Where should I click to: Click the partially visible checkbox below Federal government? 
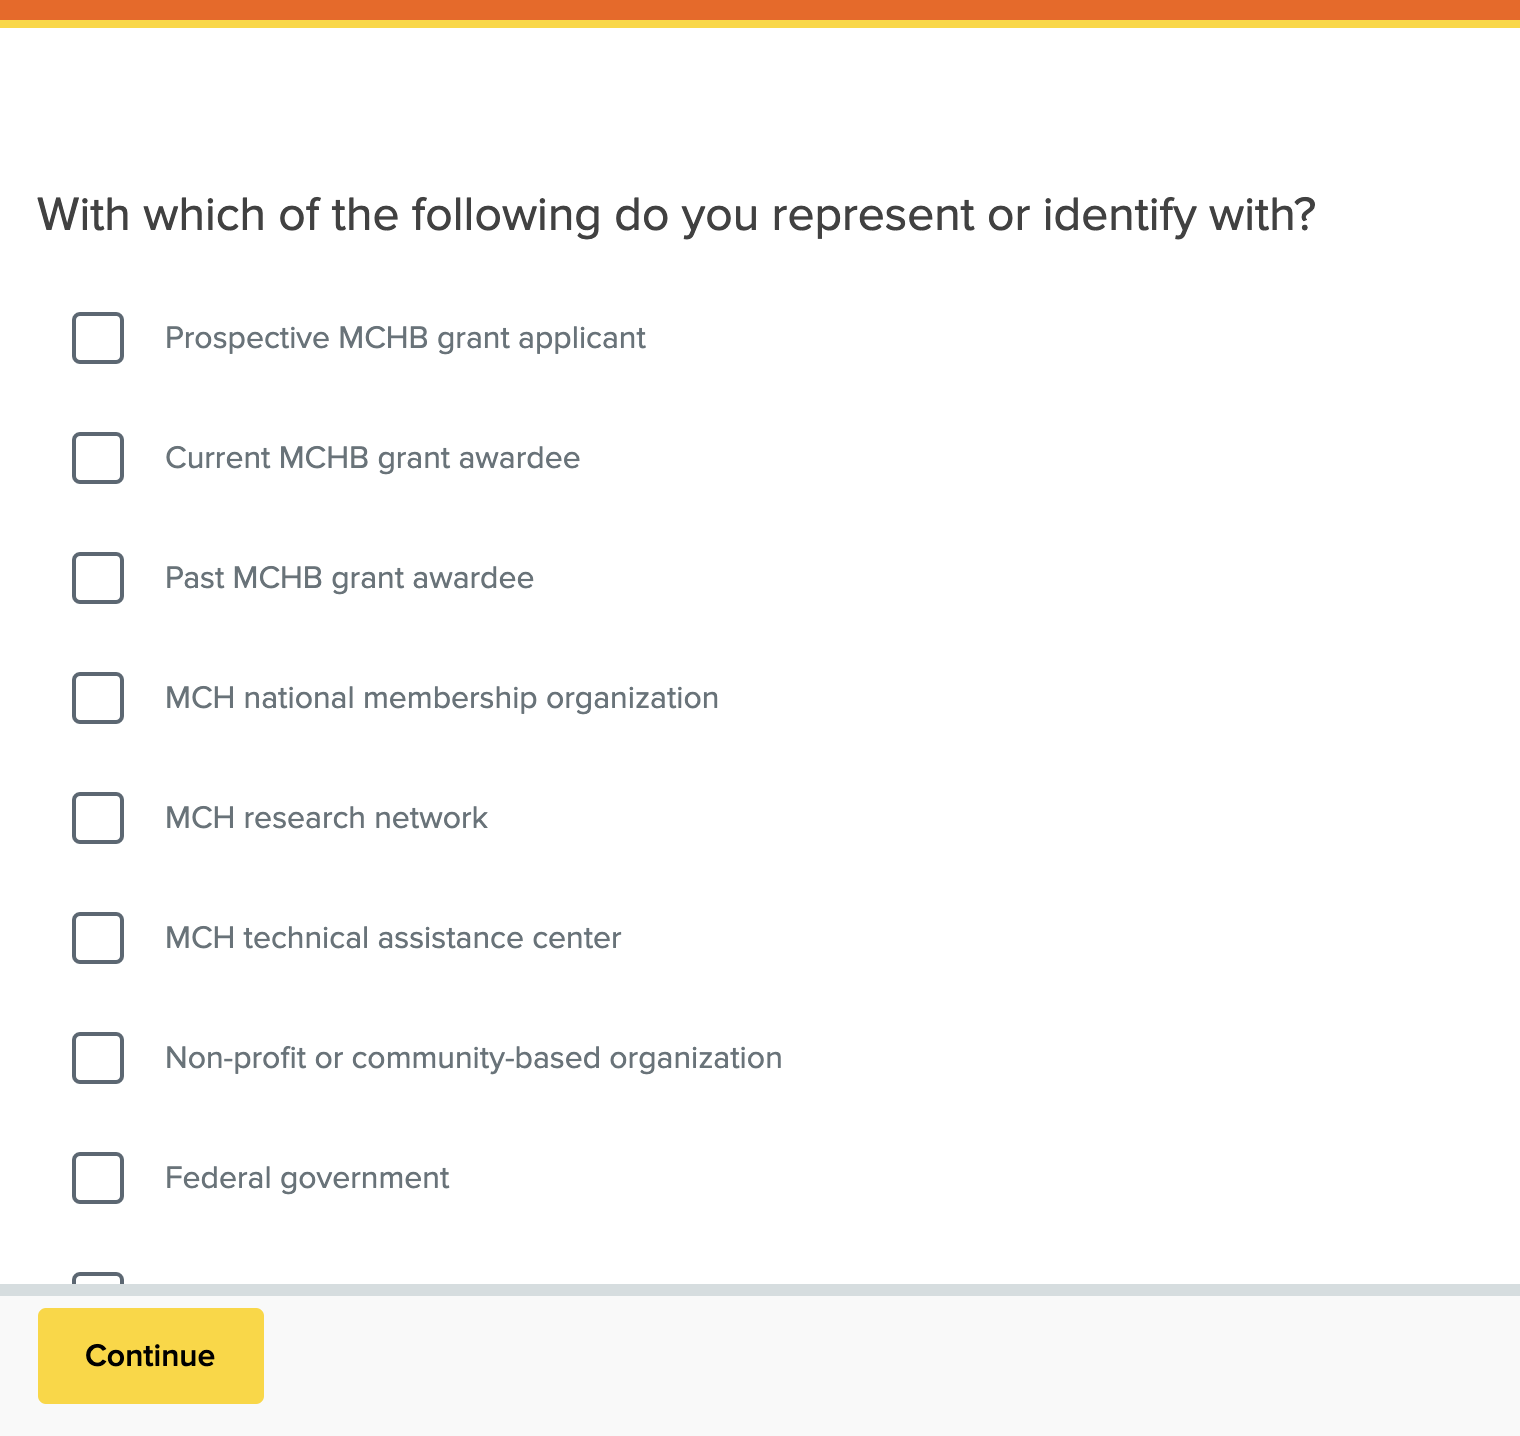pyautogui.click(x=98, y=1278)
